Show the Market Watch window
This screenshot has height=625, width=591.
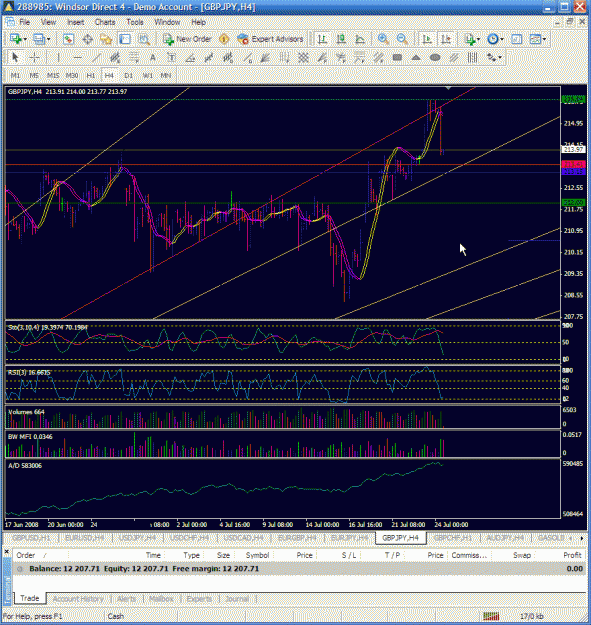68,39
